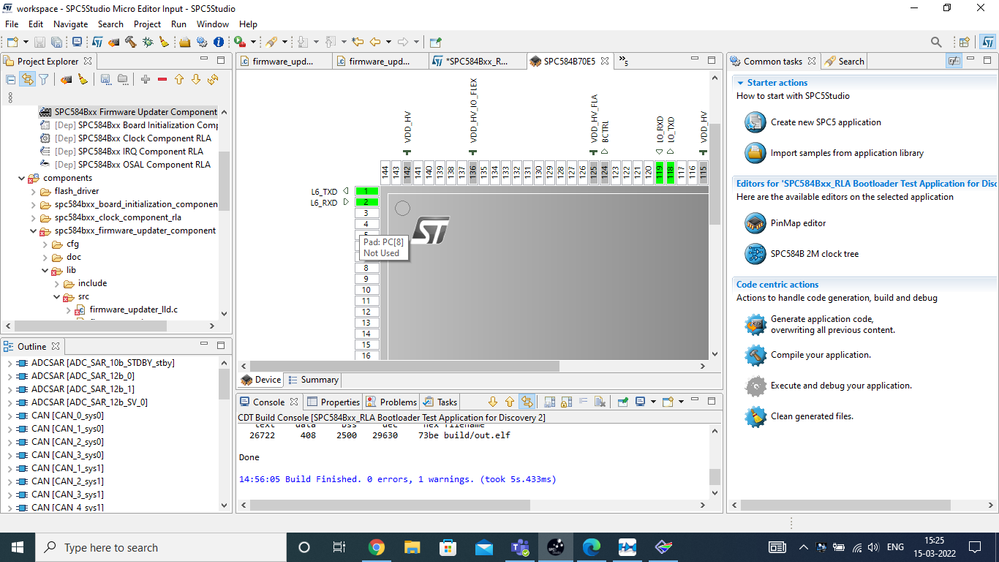
Task: Expand the flash_driver folder
Action: pos(33,191)
